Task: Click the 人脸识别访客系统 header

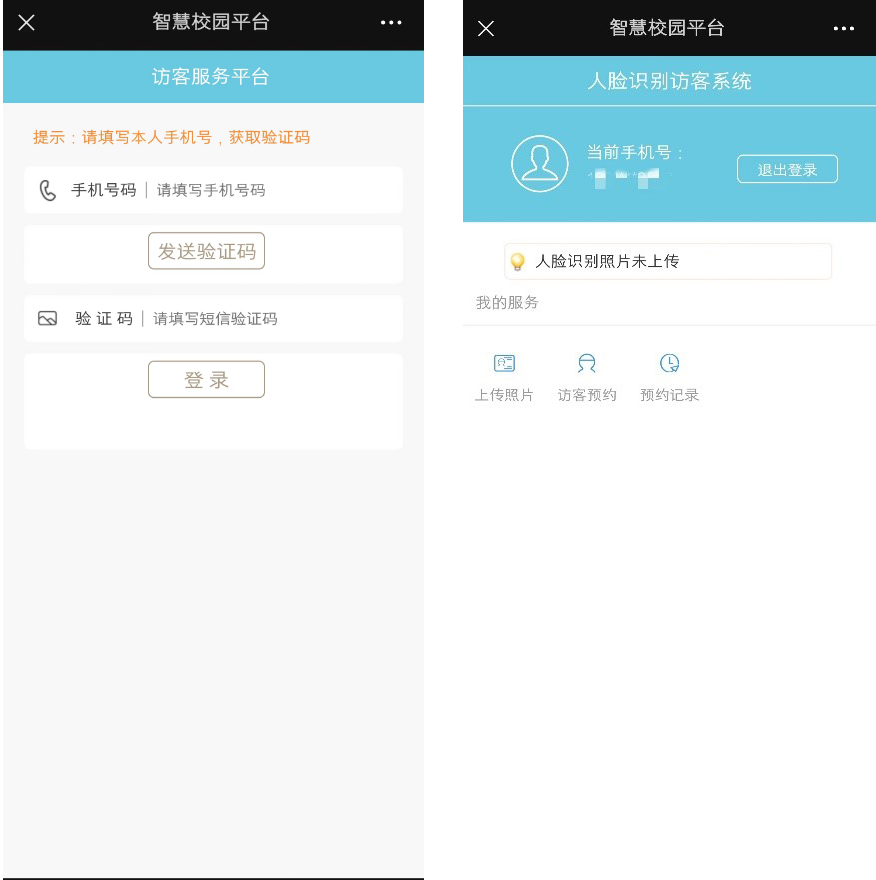Action: [669, 81]
